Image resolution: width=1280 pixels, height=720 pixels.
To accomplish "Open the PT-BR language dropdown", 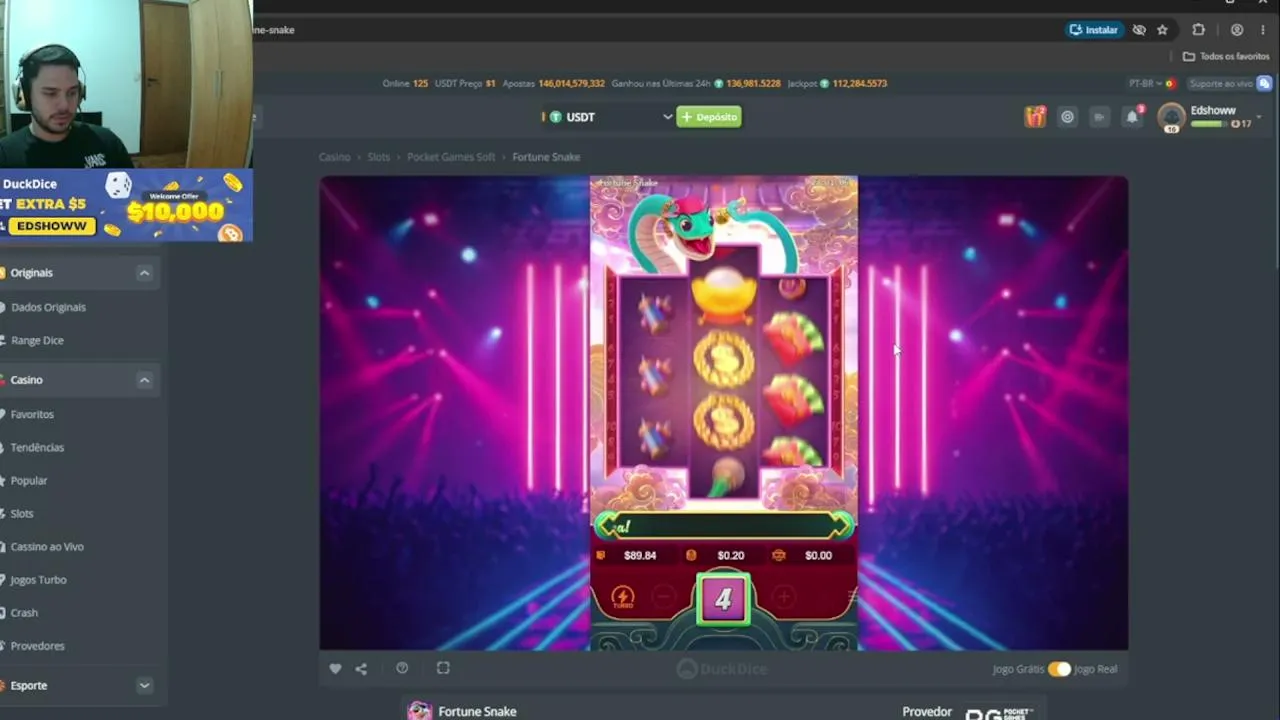I will [1151, 84].
